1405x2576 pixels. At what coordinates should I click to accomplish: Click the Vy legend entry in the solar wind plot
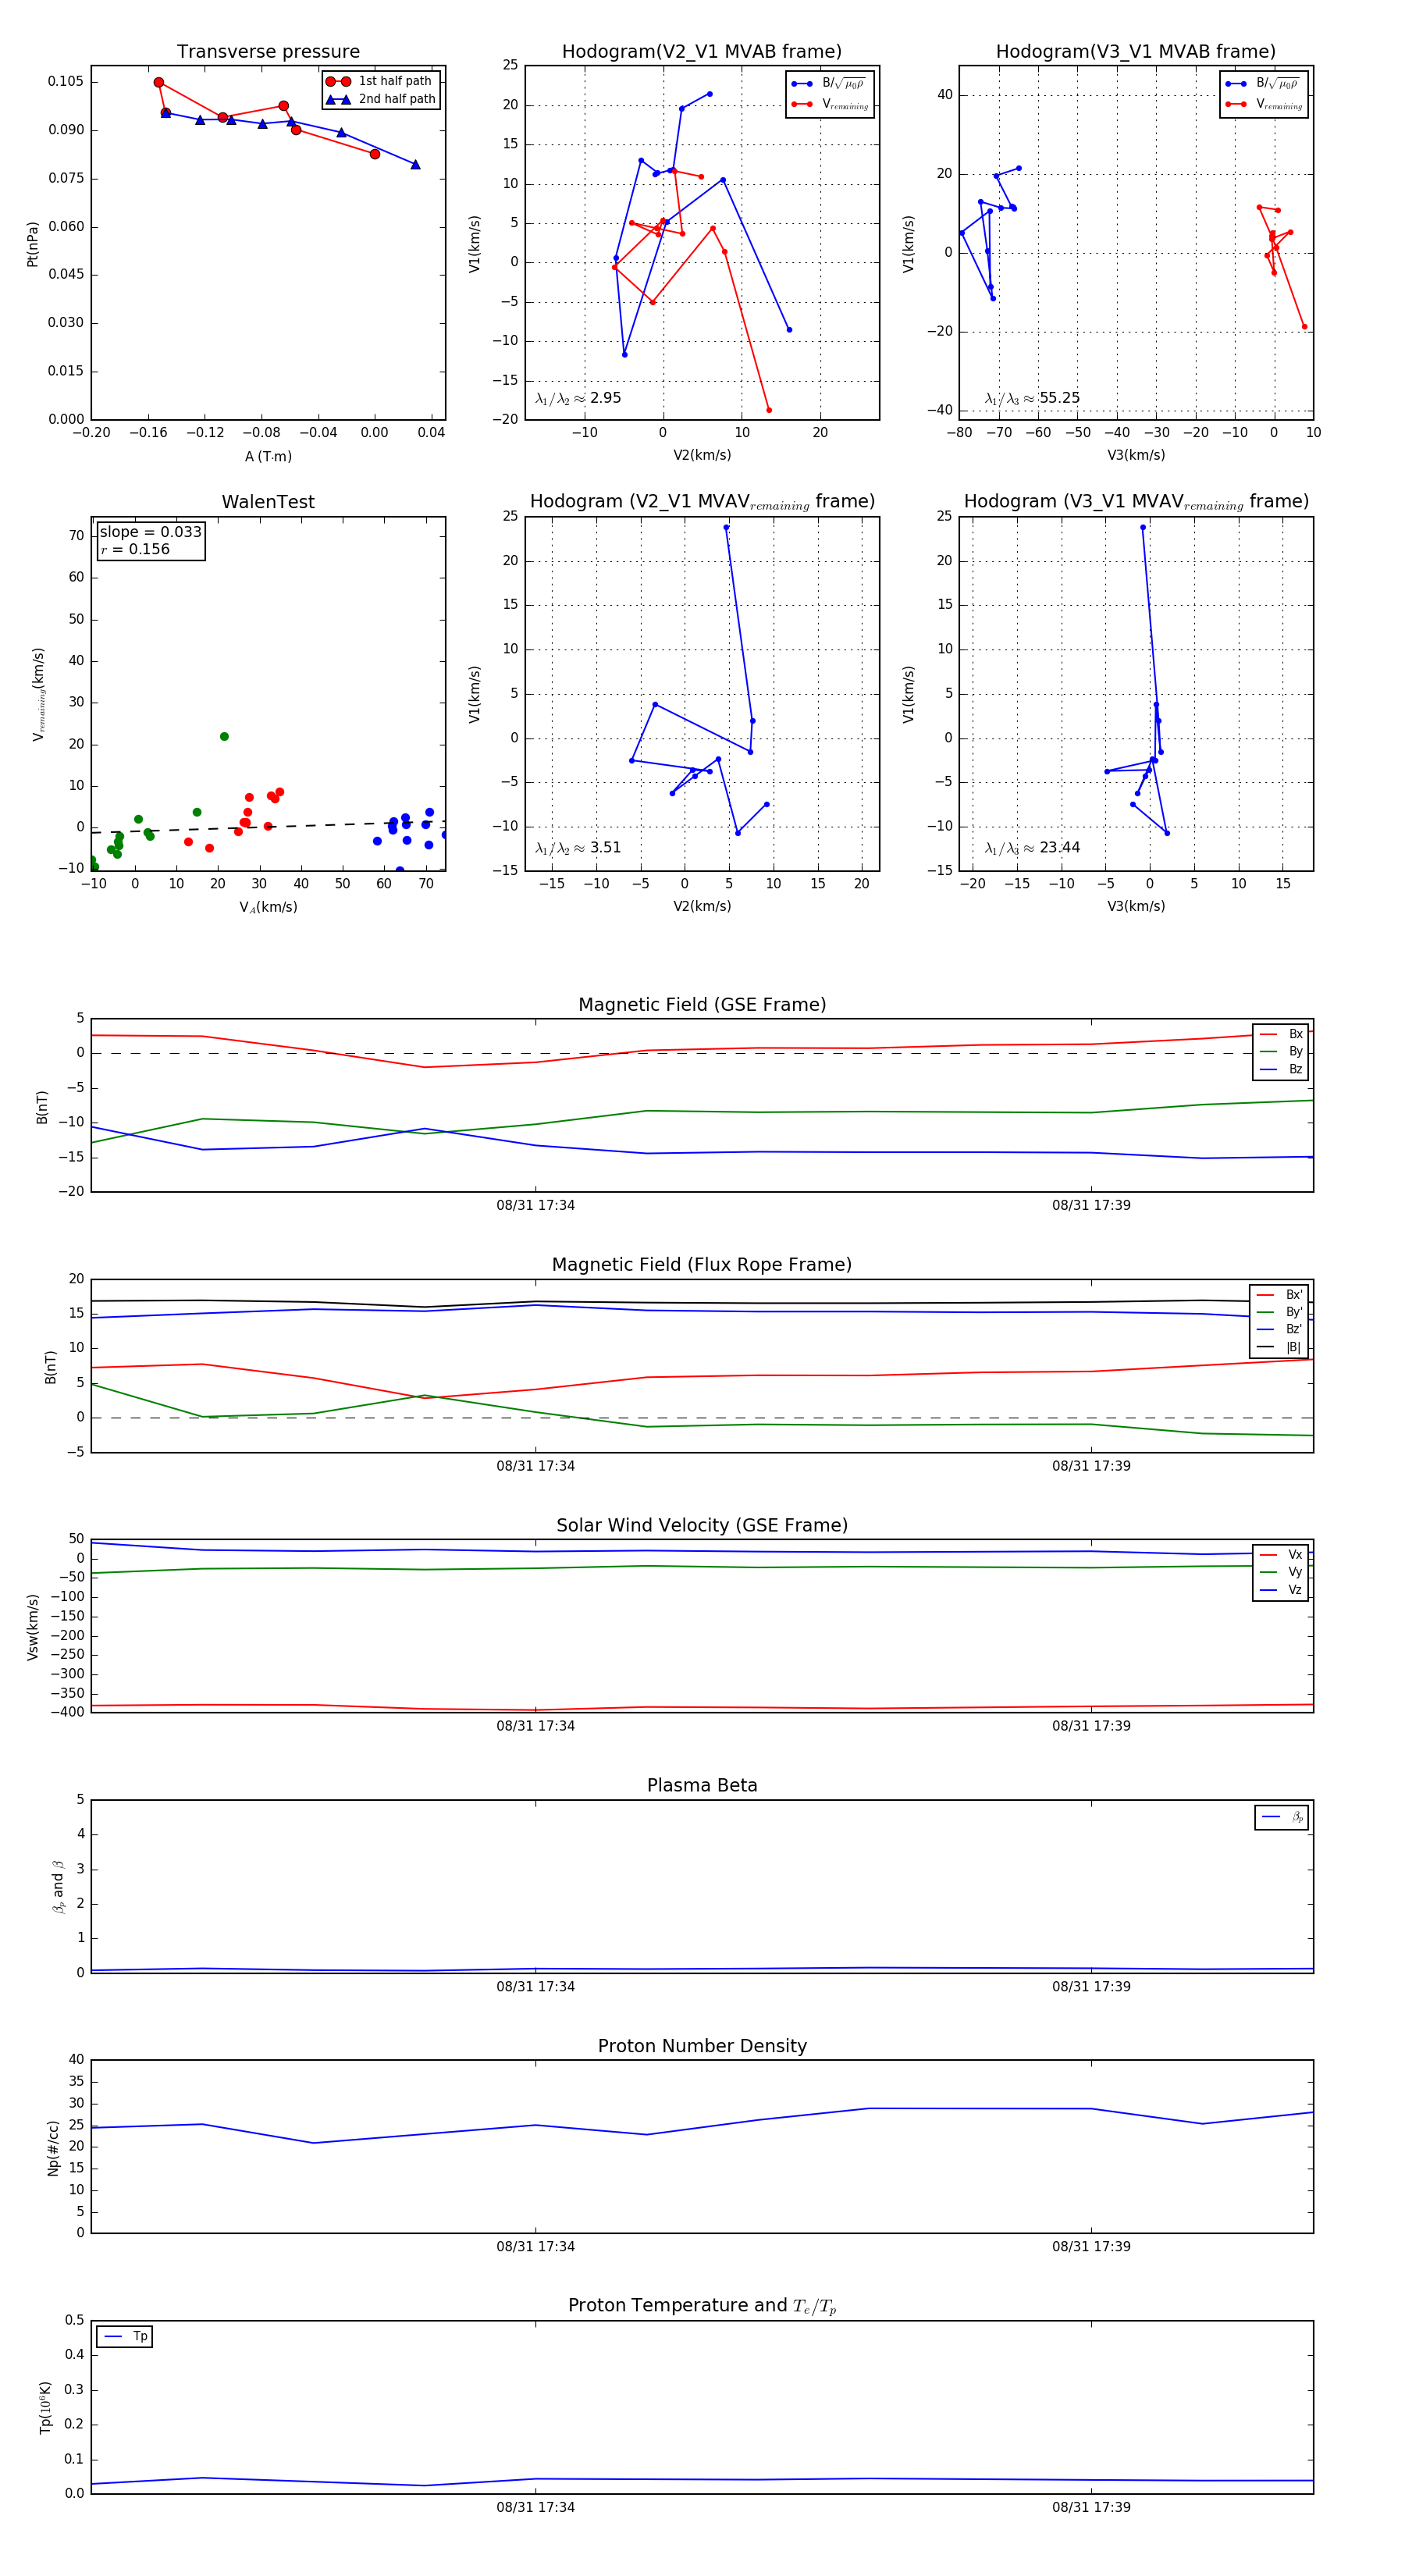(1281, 1572)
